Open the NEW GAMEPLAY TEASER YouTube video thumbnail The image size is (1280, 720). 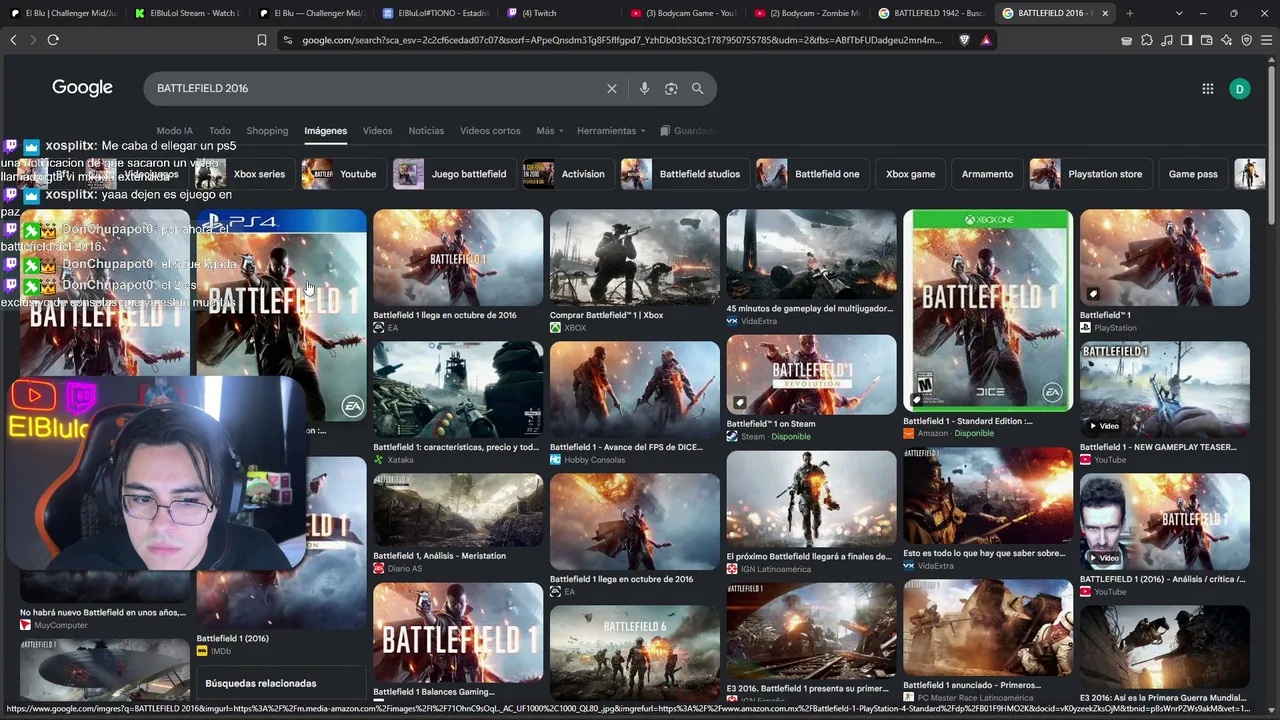[1165, 390]
